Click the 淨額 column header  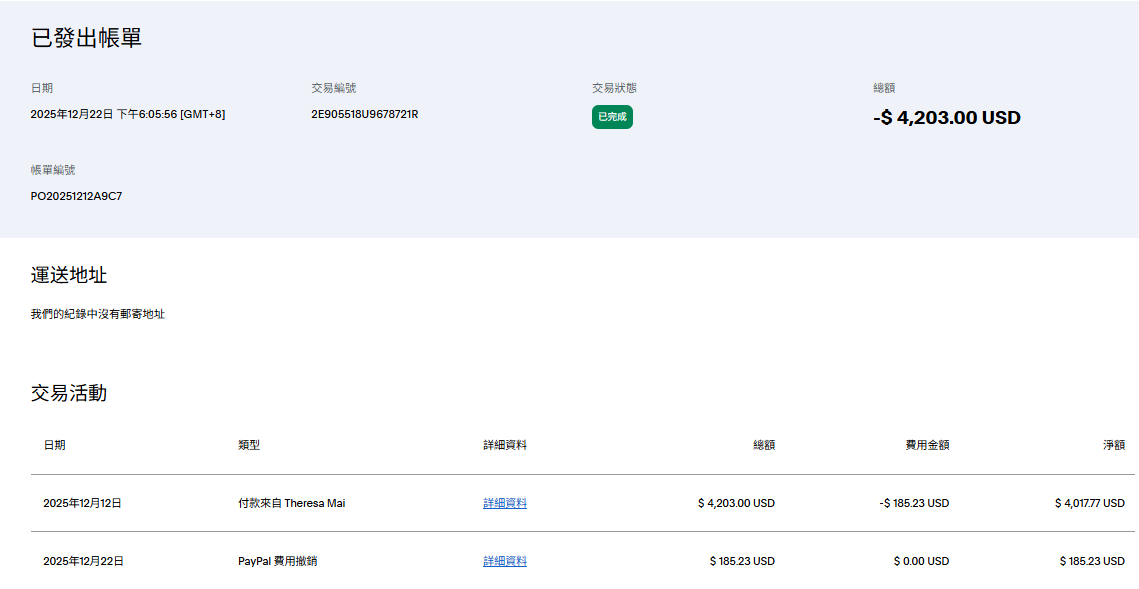(1113, 445)
